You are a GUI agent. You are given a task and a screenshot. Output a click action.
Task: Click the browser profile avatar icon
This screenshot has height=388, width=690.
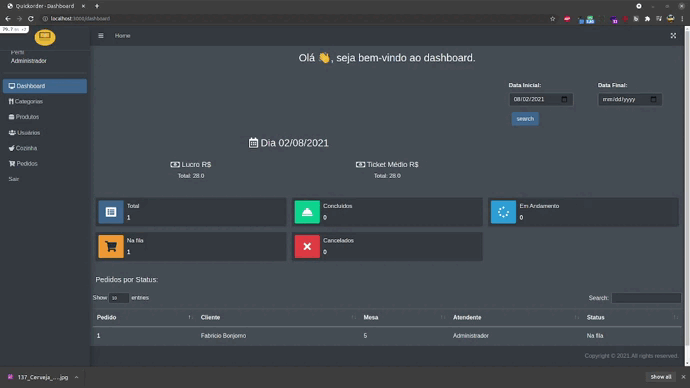(x=670, y=18)
